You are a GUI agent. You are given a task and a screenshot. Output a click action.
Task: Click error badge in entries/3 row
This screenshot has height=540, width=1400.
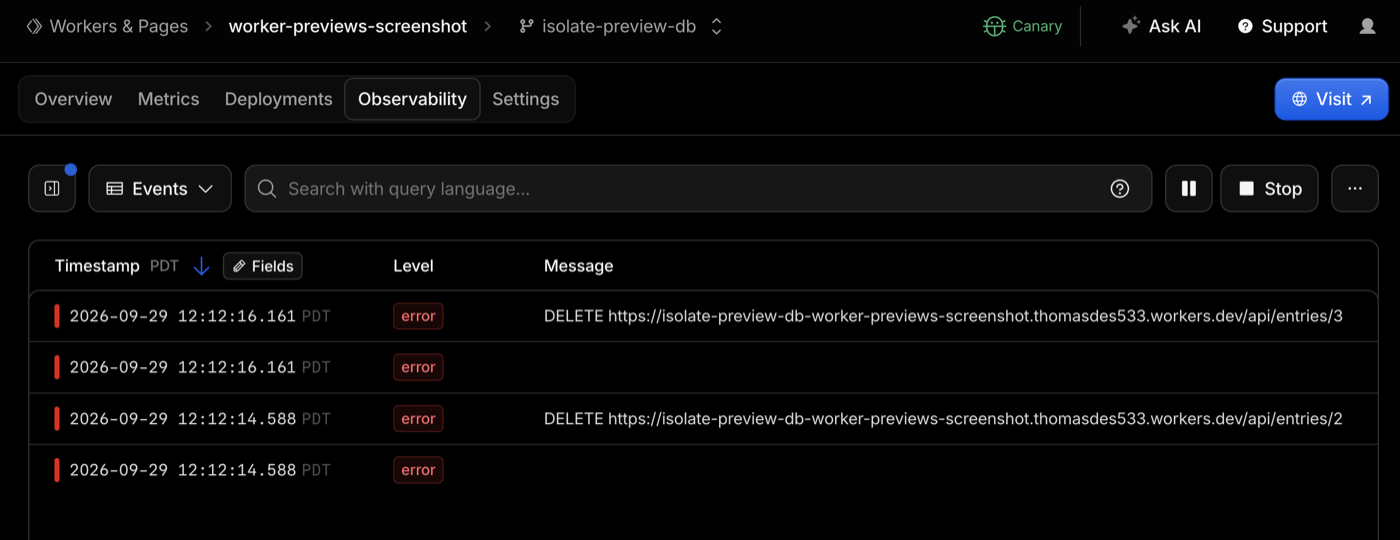418,316
